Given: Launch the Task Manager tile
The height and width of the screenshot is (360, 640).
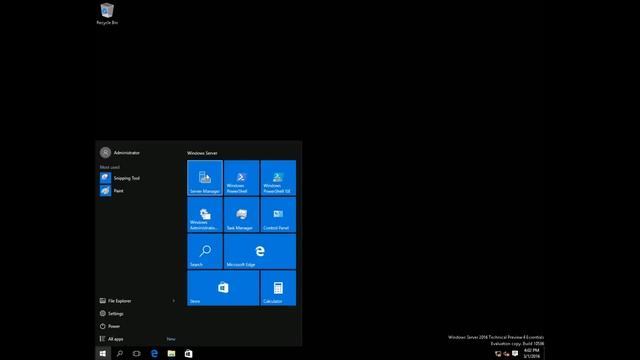Looking at the screenshot, I should 242,214.
